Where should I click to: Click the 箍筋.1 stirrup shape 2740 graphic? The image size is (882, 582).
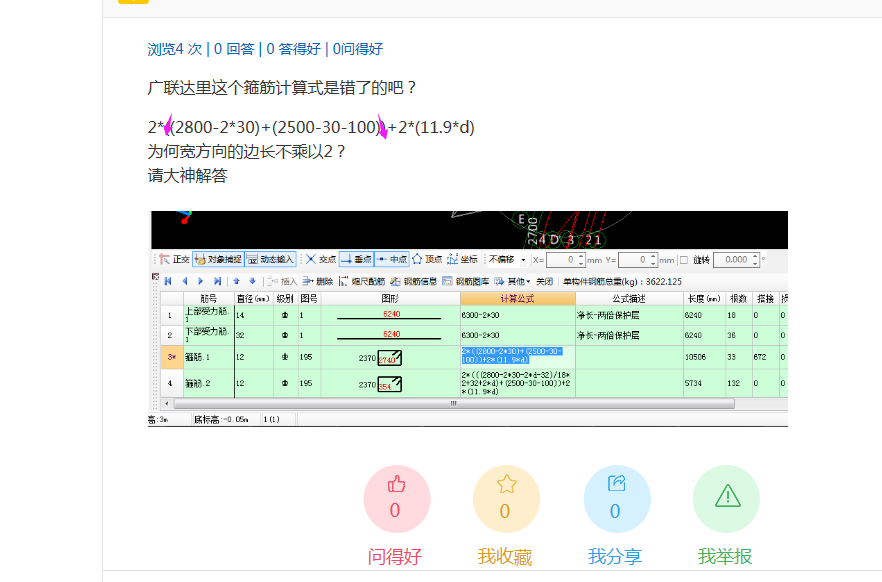pyautogui.click(x=389, y=358)
